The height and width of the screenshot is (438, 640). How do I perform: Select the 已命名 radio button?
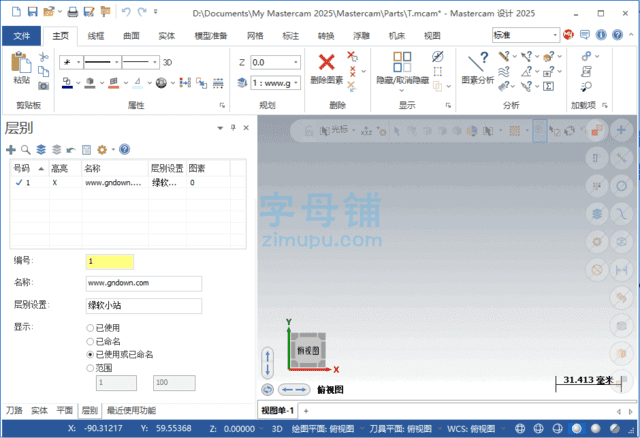[90, 341]
